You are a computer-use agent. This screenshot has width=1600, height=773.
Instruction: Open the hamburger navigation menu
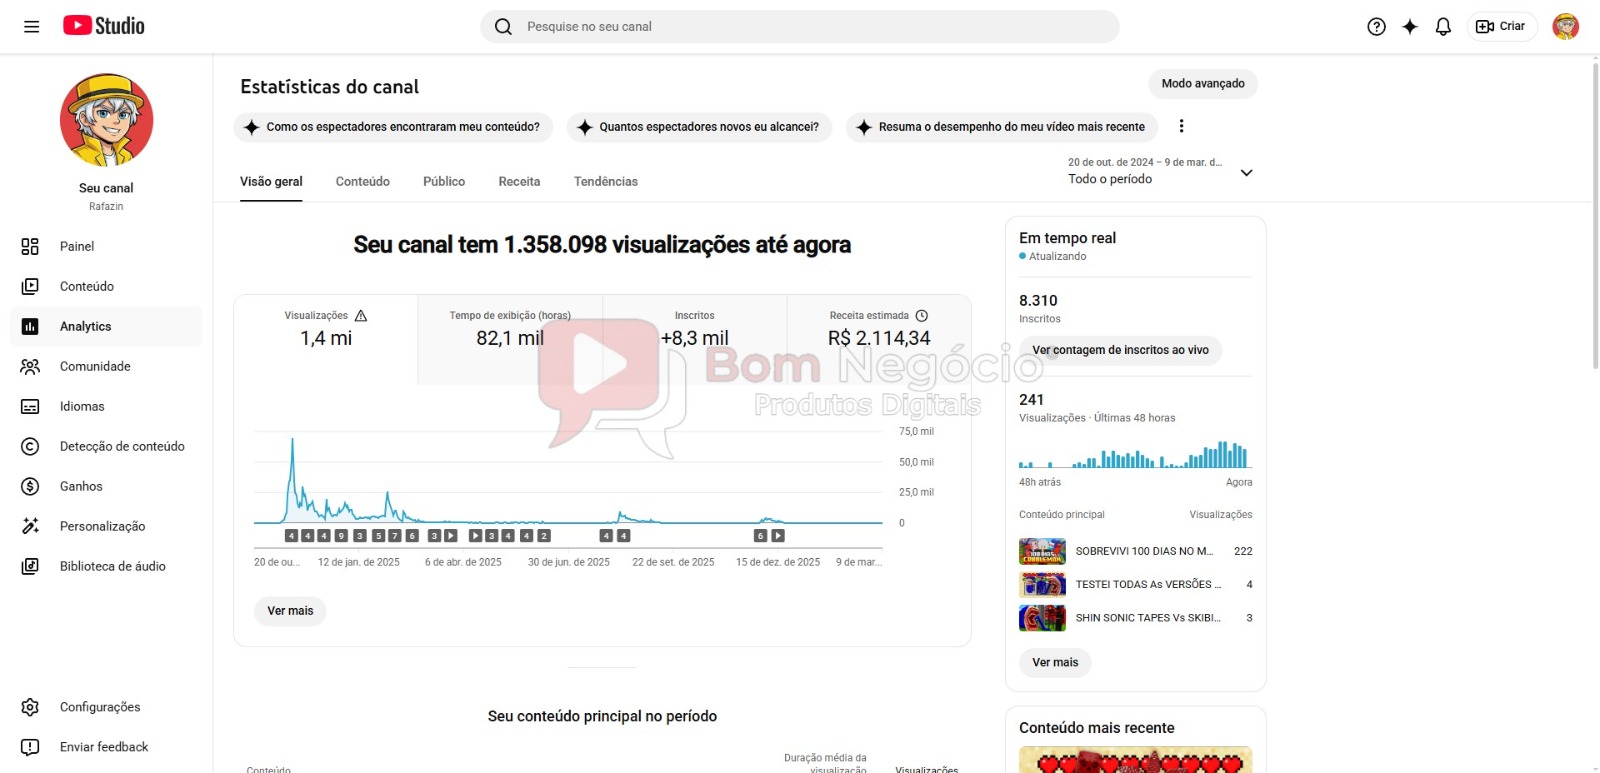31,27
